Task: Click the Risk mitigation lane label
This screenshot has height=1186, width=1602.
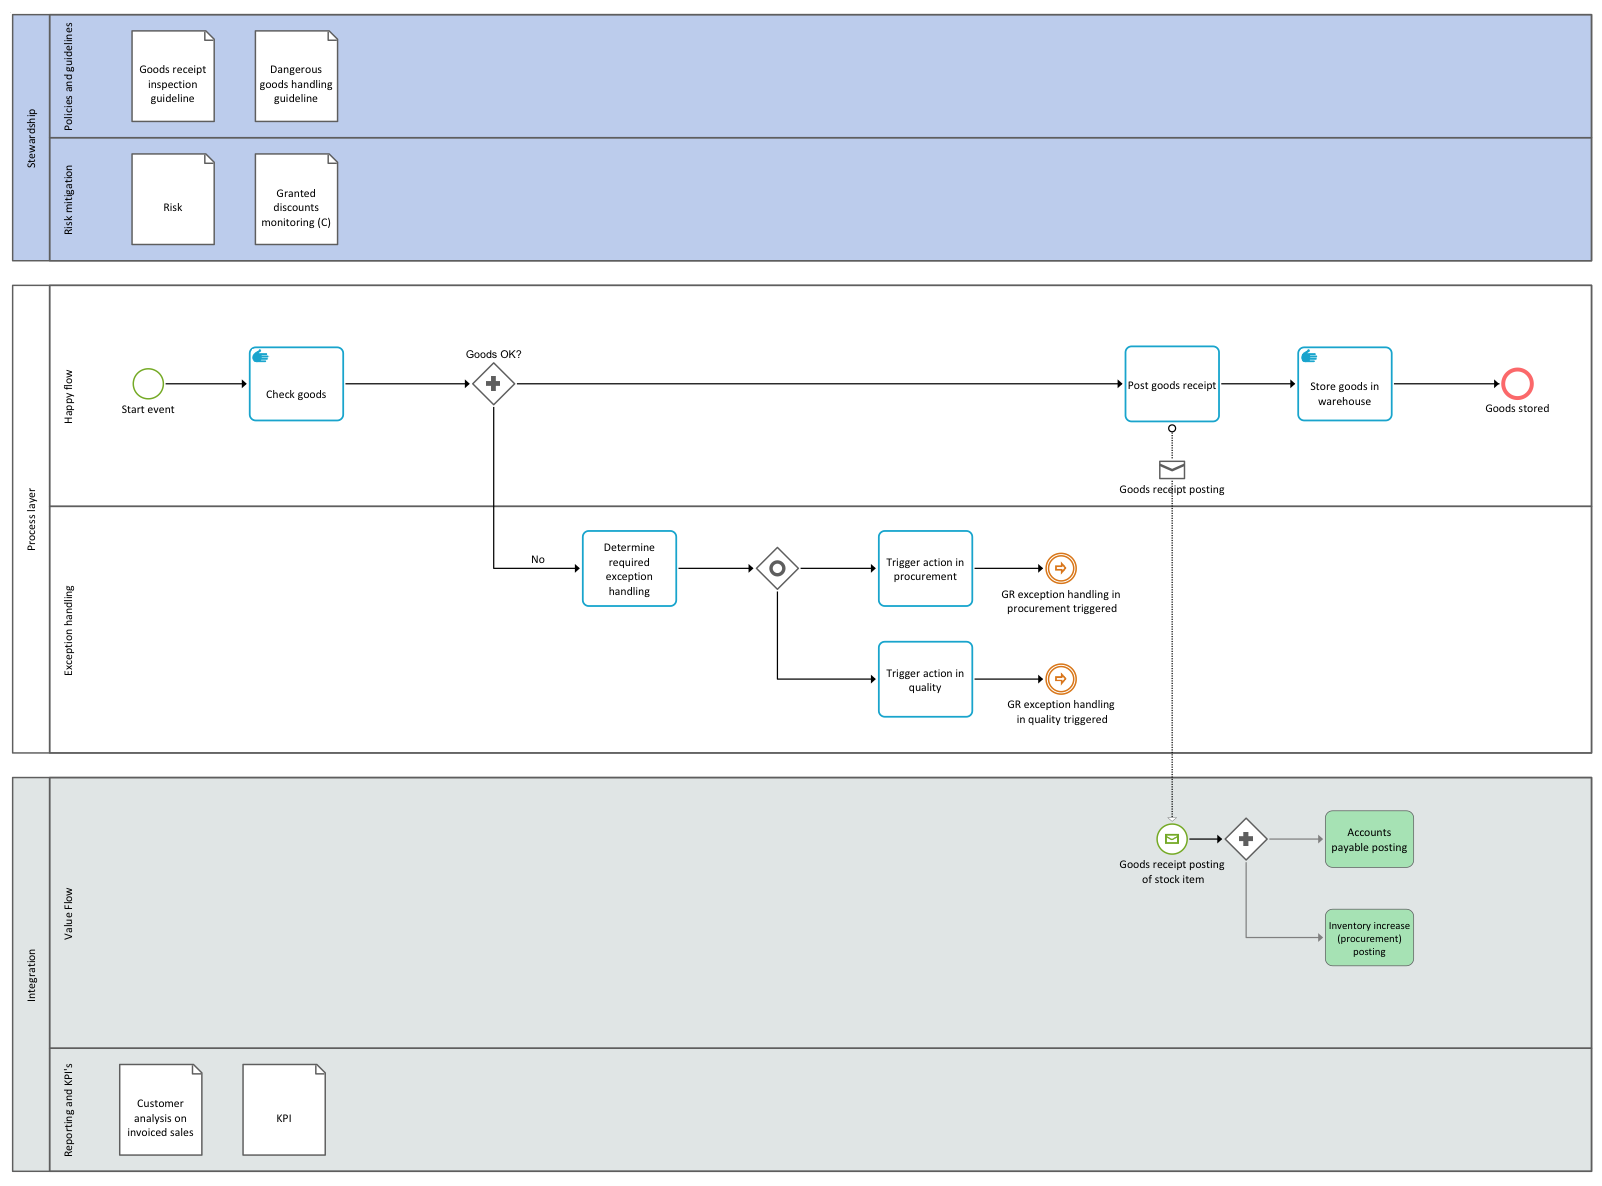Action: tap(68, 200)
